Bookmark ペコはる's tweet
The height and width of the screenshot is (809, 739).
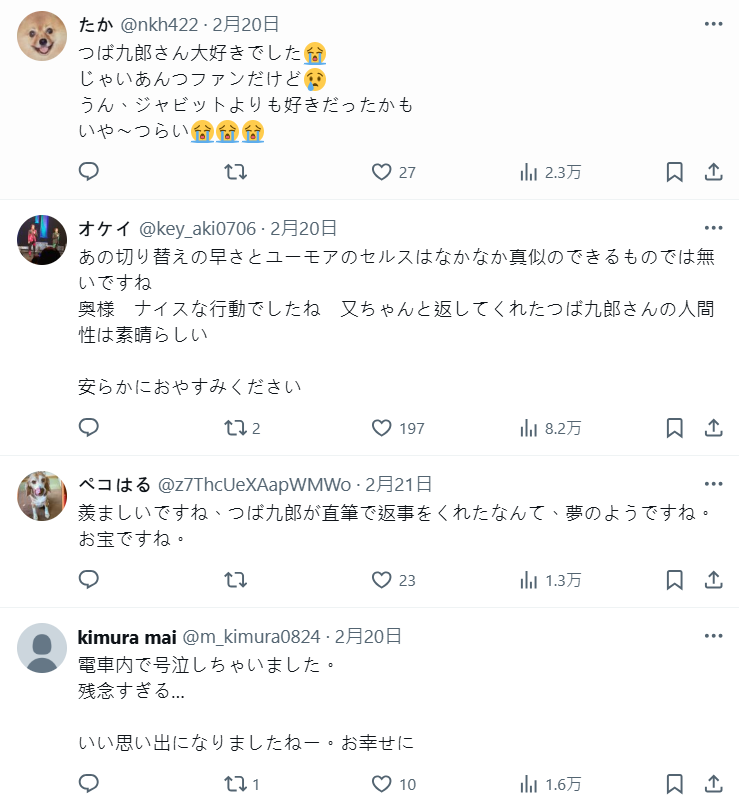pos(675,580)
